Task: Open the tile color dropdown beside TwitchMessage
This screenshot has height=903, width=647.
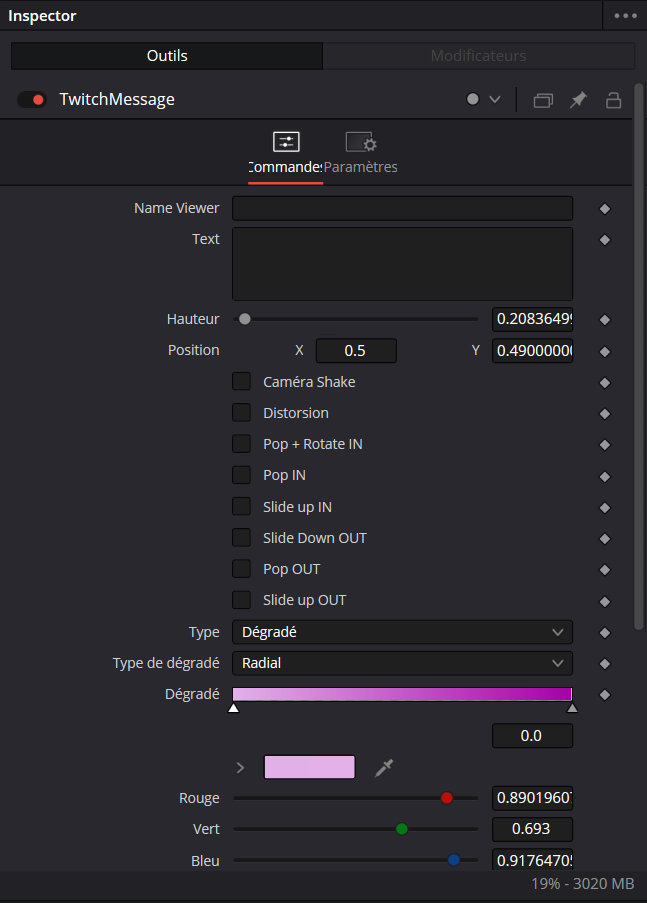Action: (x=482, y=100)
